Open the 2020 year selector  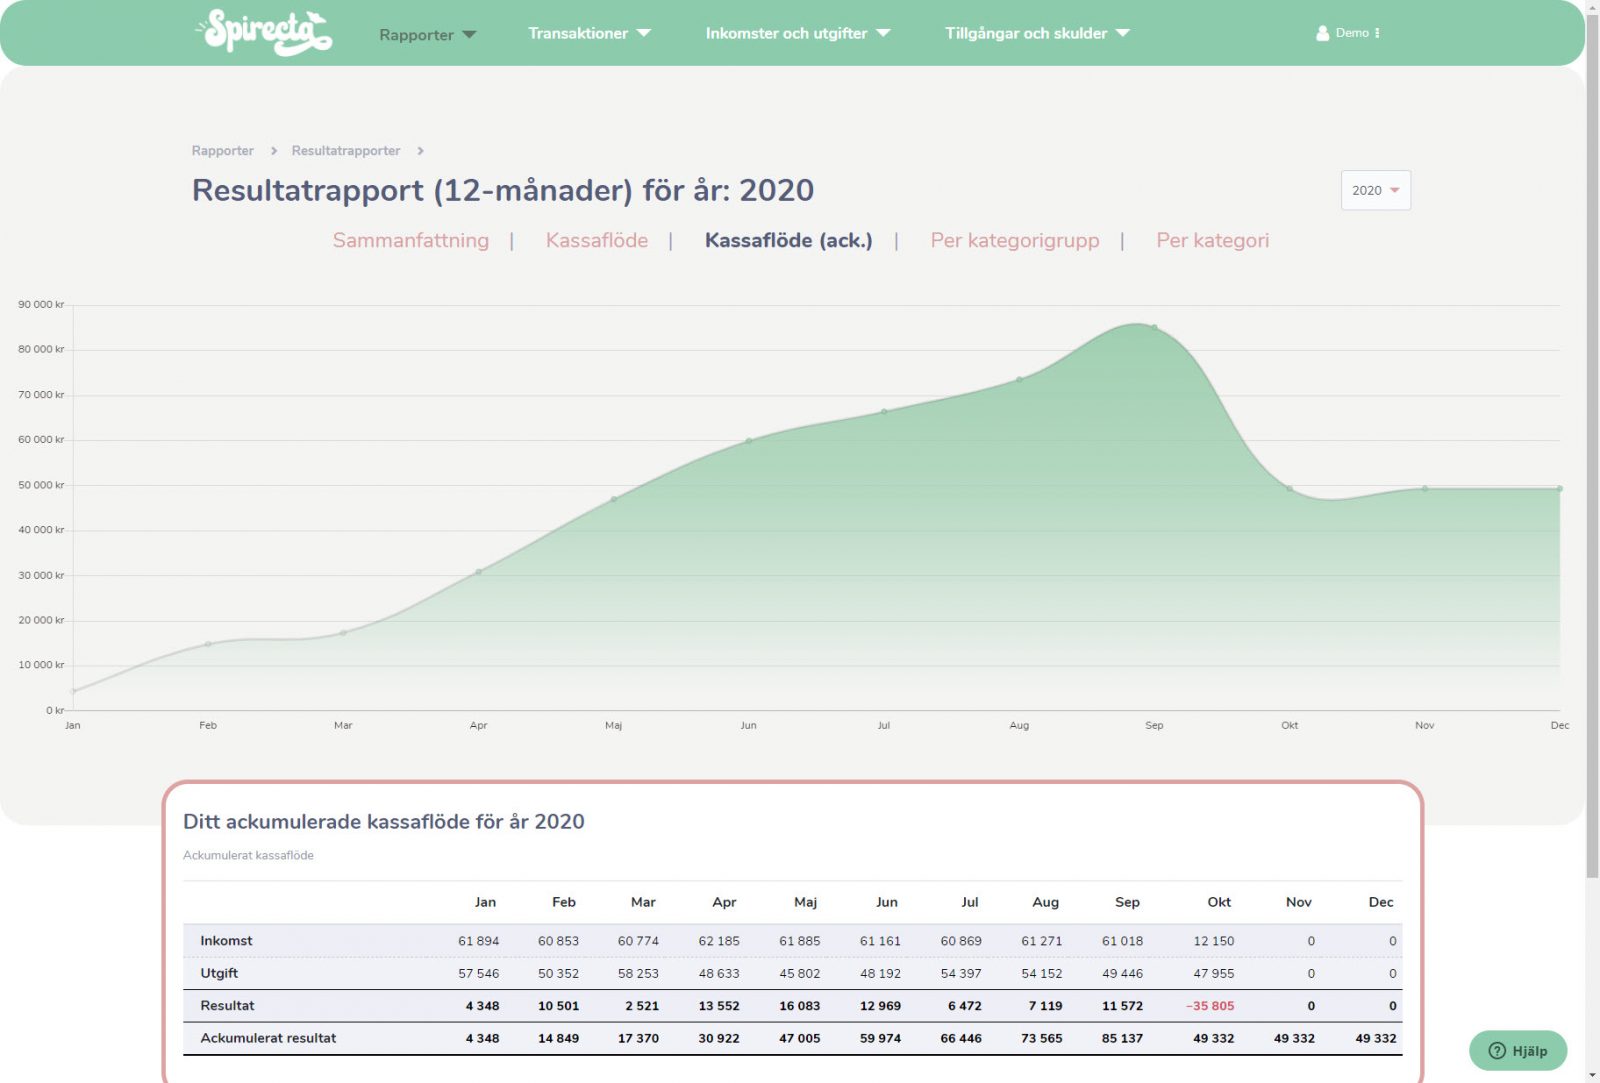1375,190
